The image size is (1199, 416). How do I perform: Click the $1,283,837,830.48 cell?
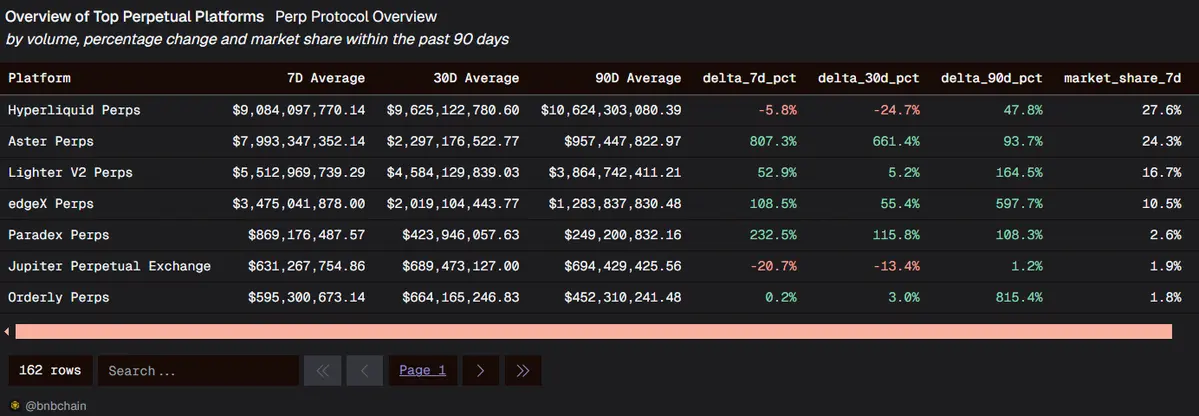click(x=615, y=204)
